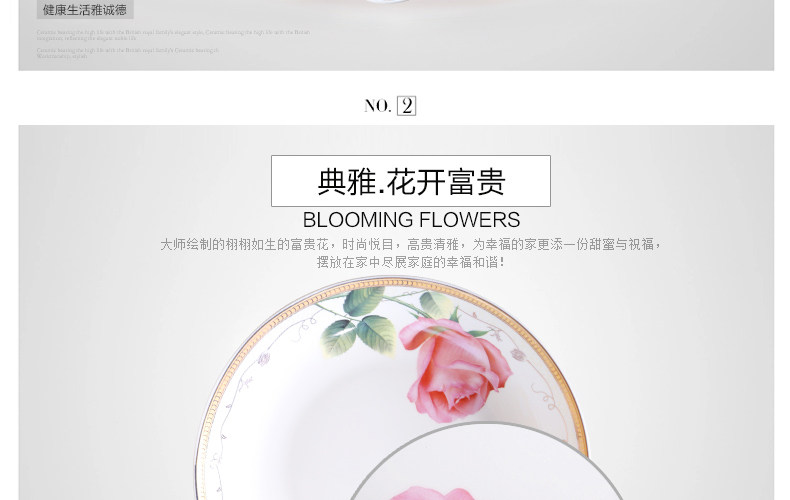Click the line 摆放在家中尽展家庭的幸福和谐
The height and width of the screenshot is (500, 790).
coord(411,262)
